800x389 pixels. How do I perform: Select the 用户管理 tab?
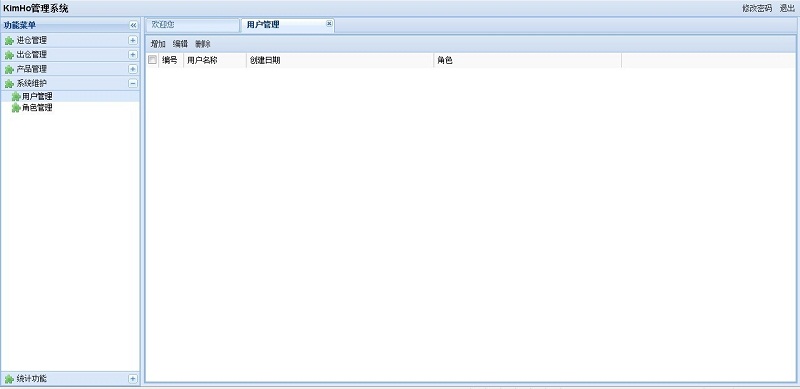coord(287,25)
